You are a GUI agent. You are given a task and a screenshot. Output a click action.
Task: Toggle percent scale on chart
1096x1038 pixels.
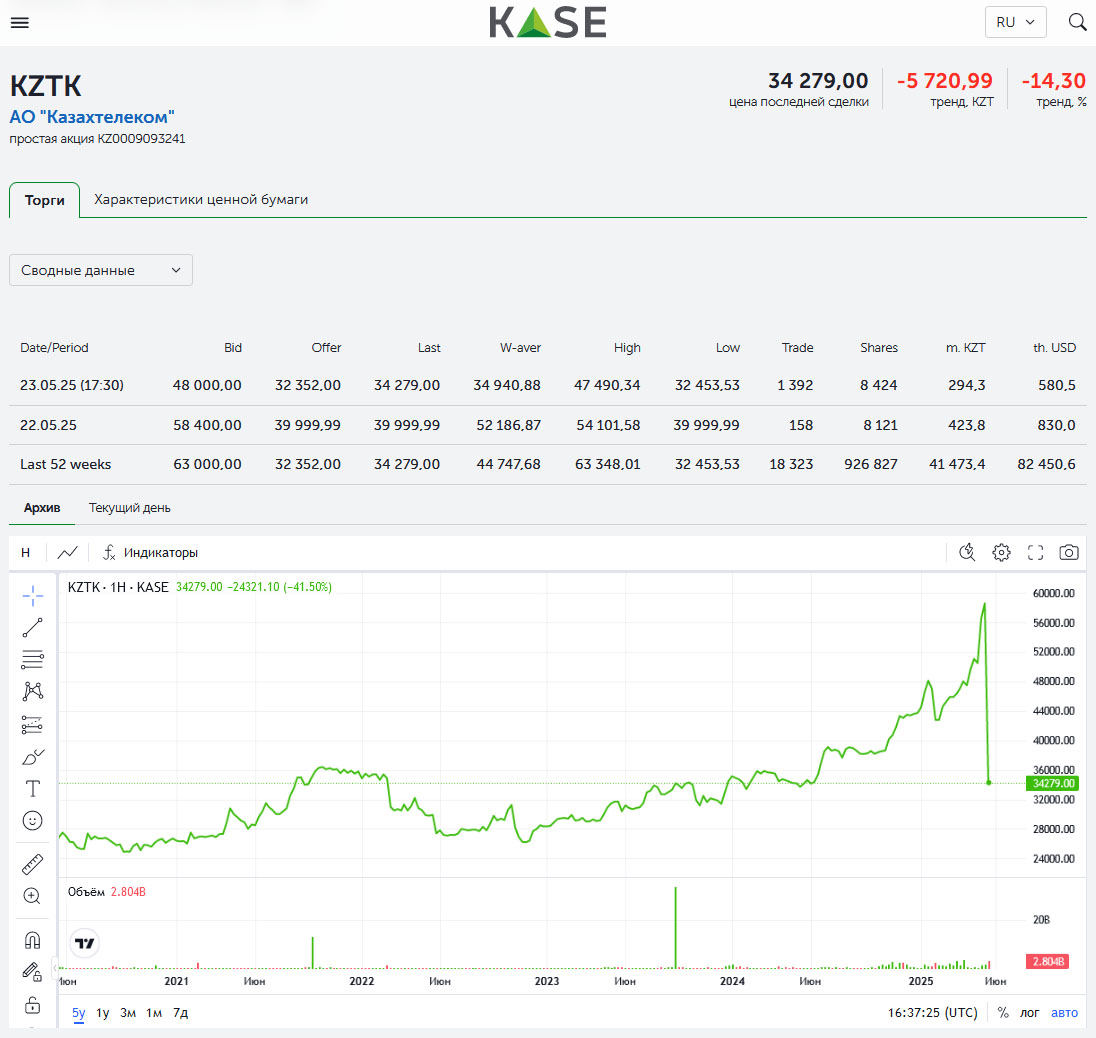1003,1012
